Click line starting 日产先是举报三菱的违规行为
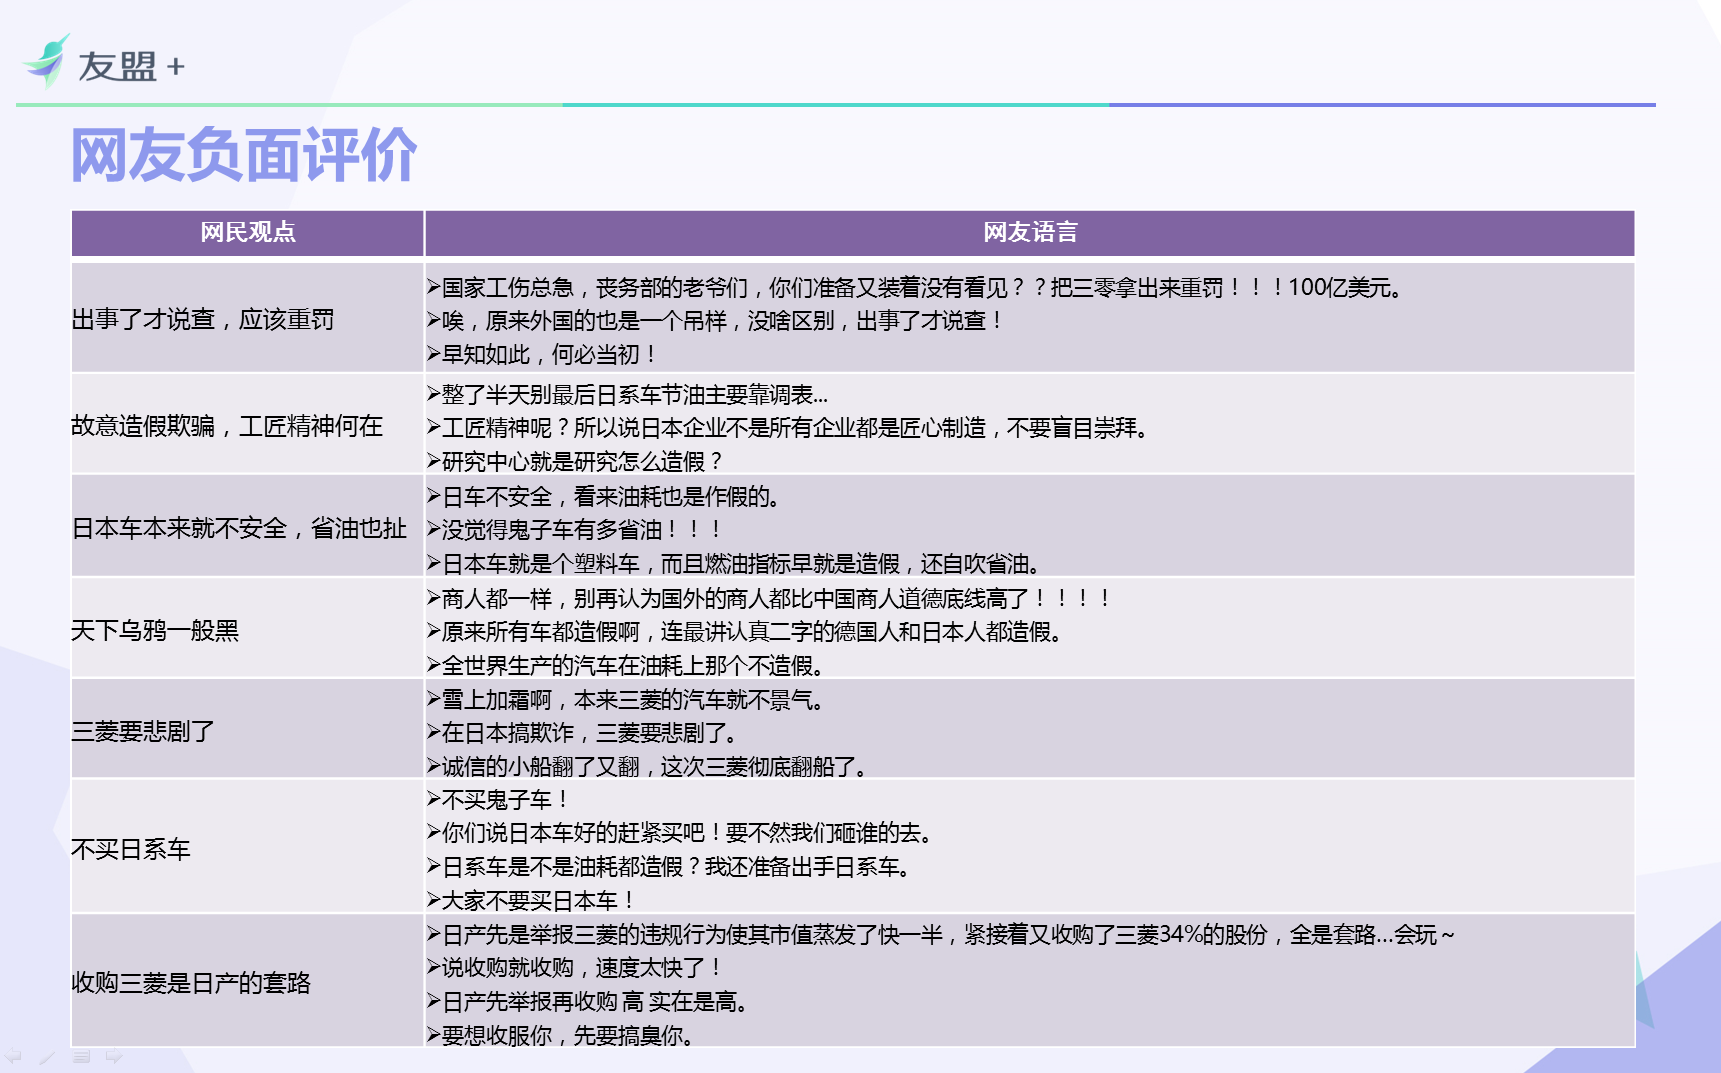Viewport: 1721px width, 1073px height. pyautogui.click(x=941, y=935)
